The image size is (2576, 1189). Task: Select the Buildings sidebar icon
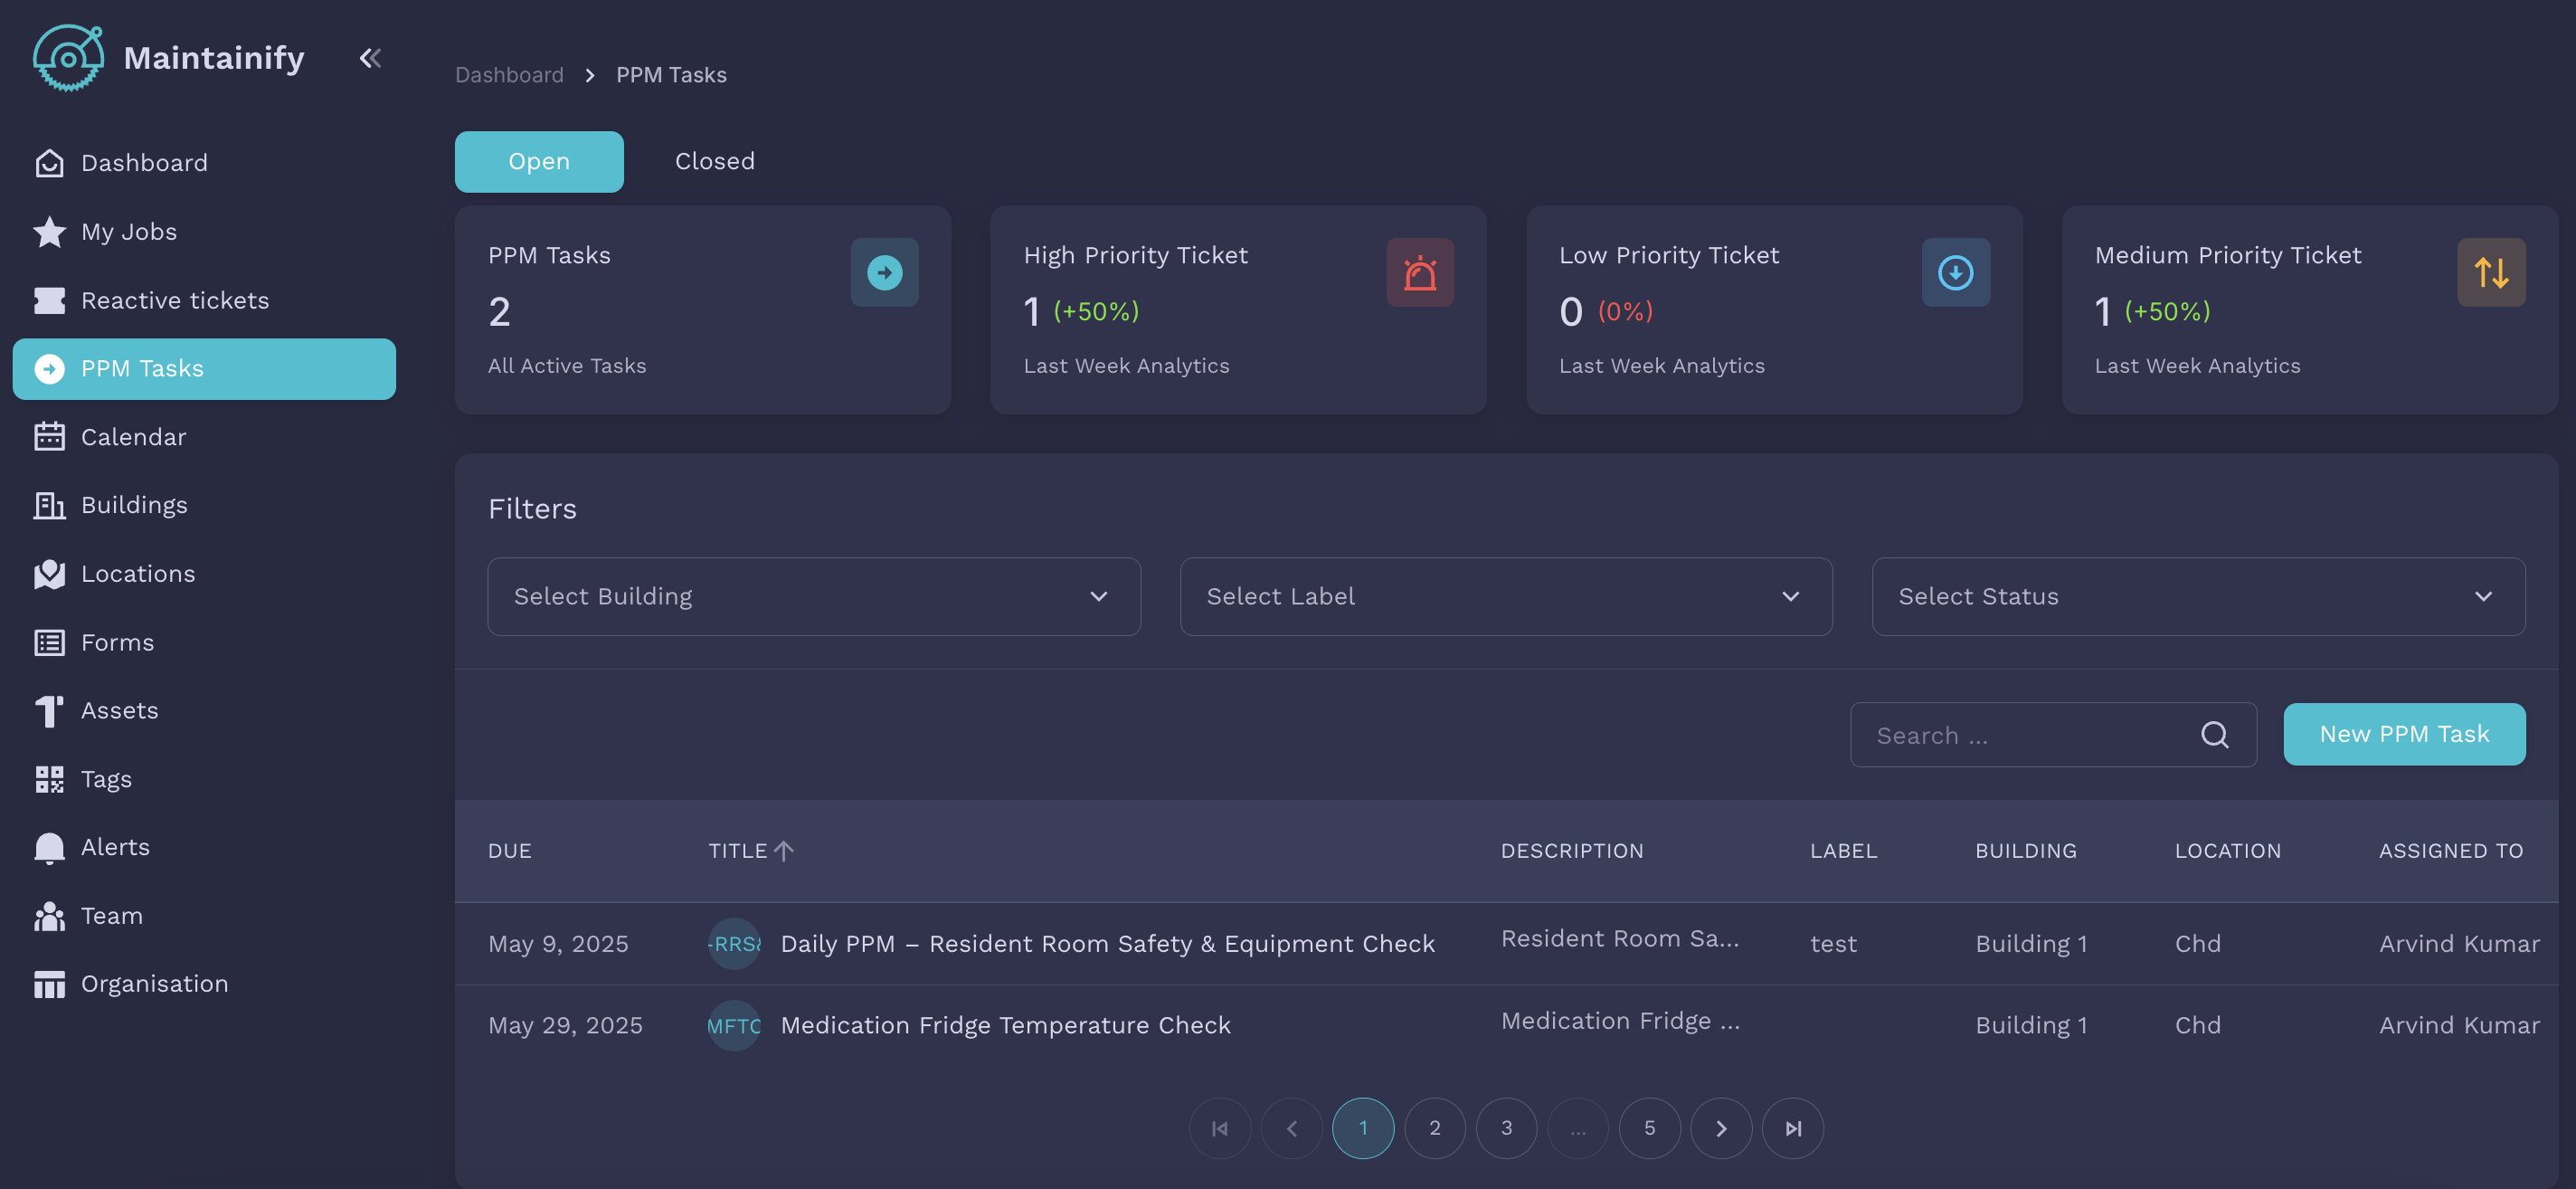49,505
